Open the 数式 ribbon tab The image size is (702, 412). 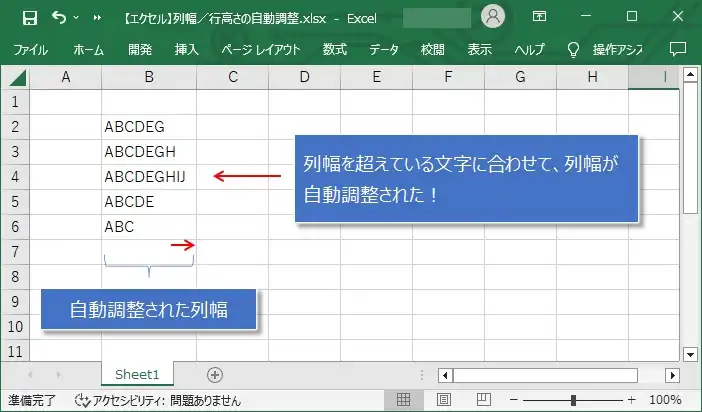pyautogui.click(x=335, y=49)
